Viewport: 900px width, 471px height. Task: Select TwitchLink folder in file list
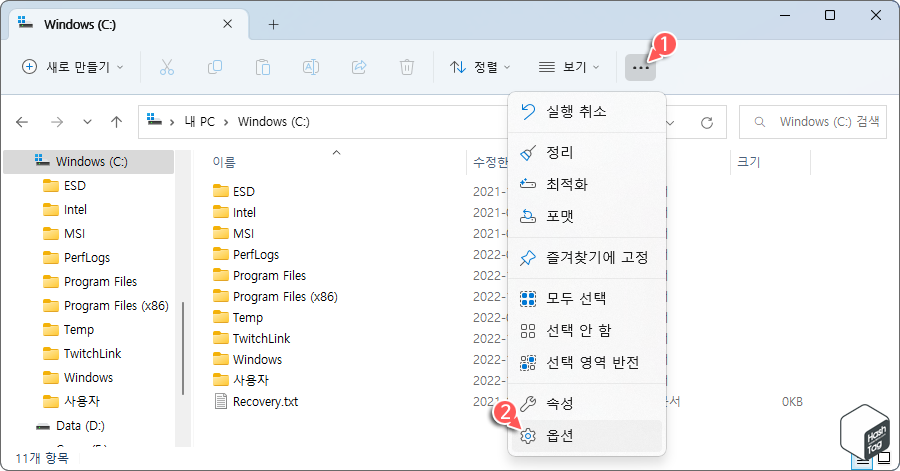pos(252,338)
